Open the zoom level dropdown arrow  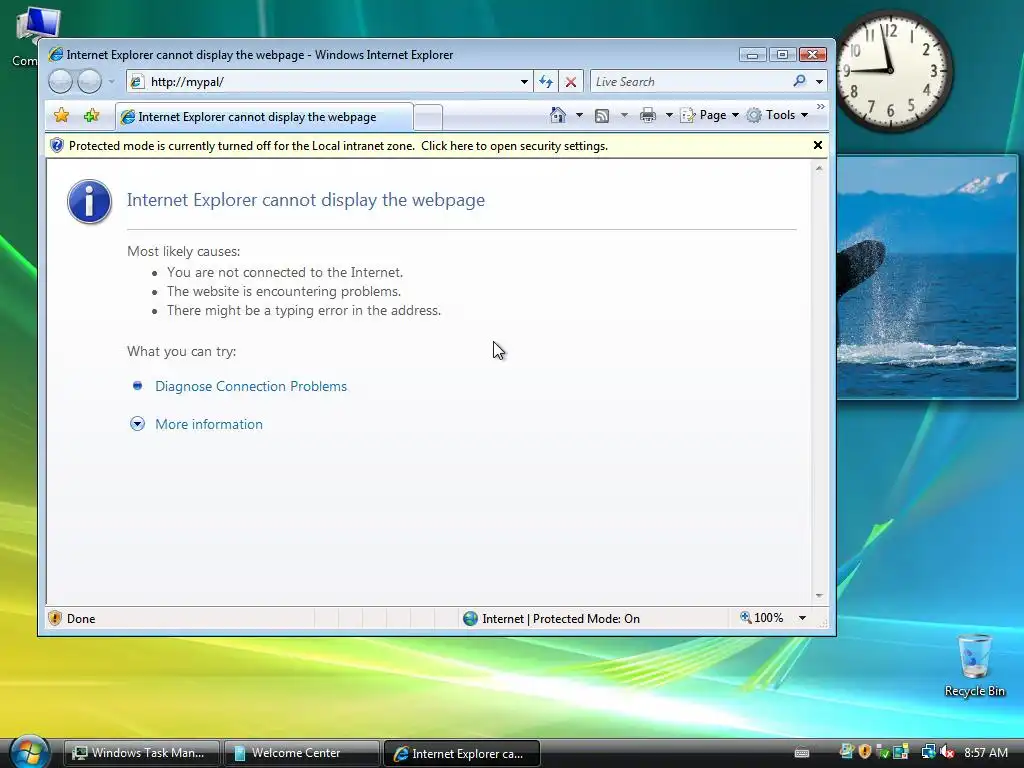point(802,618)
